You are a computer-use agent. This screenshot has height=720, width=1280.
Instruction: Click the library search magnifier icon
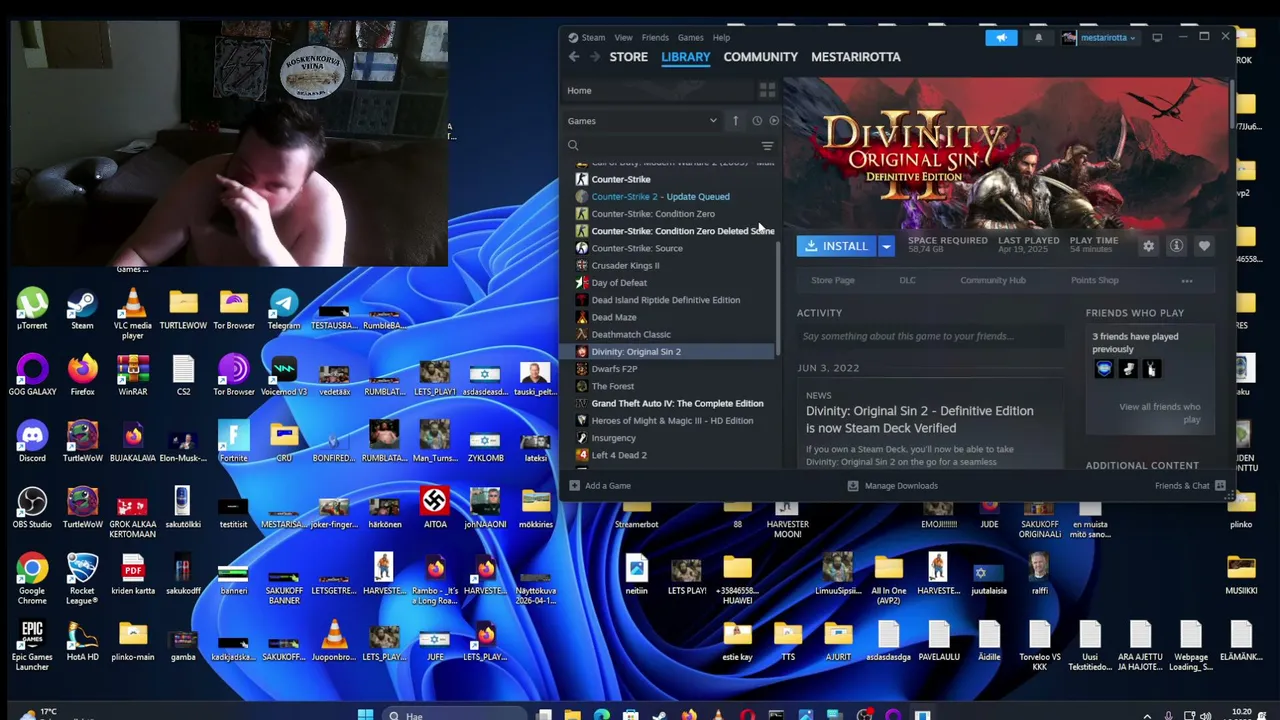click(x=573, y=146)
